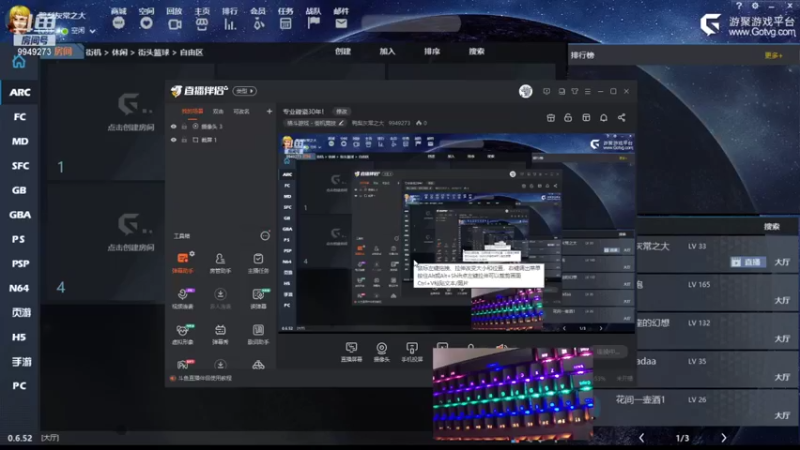The image size is (800, 450).
Task: Click the 搜索 button in room header
Action: pyautogui.click(x=477, y=52)
